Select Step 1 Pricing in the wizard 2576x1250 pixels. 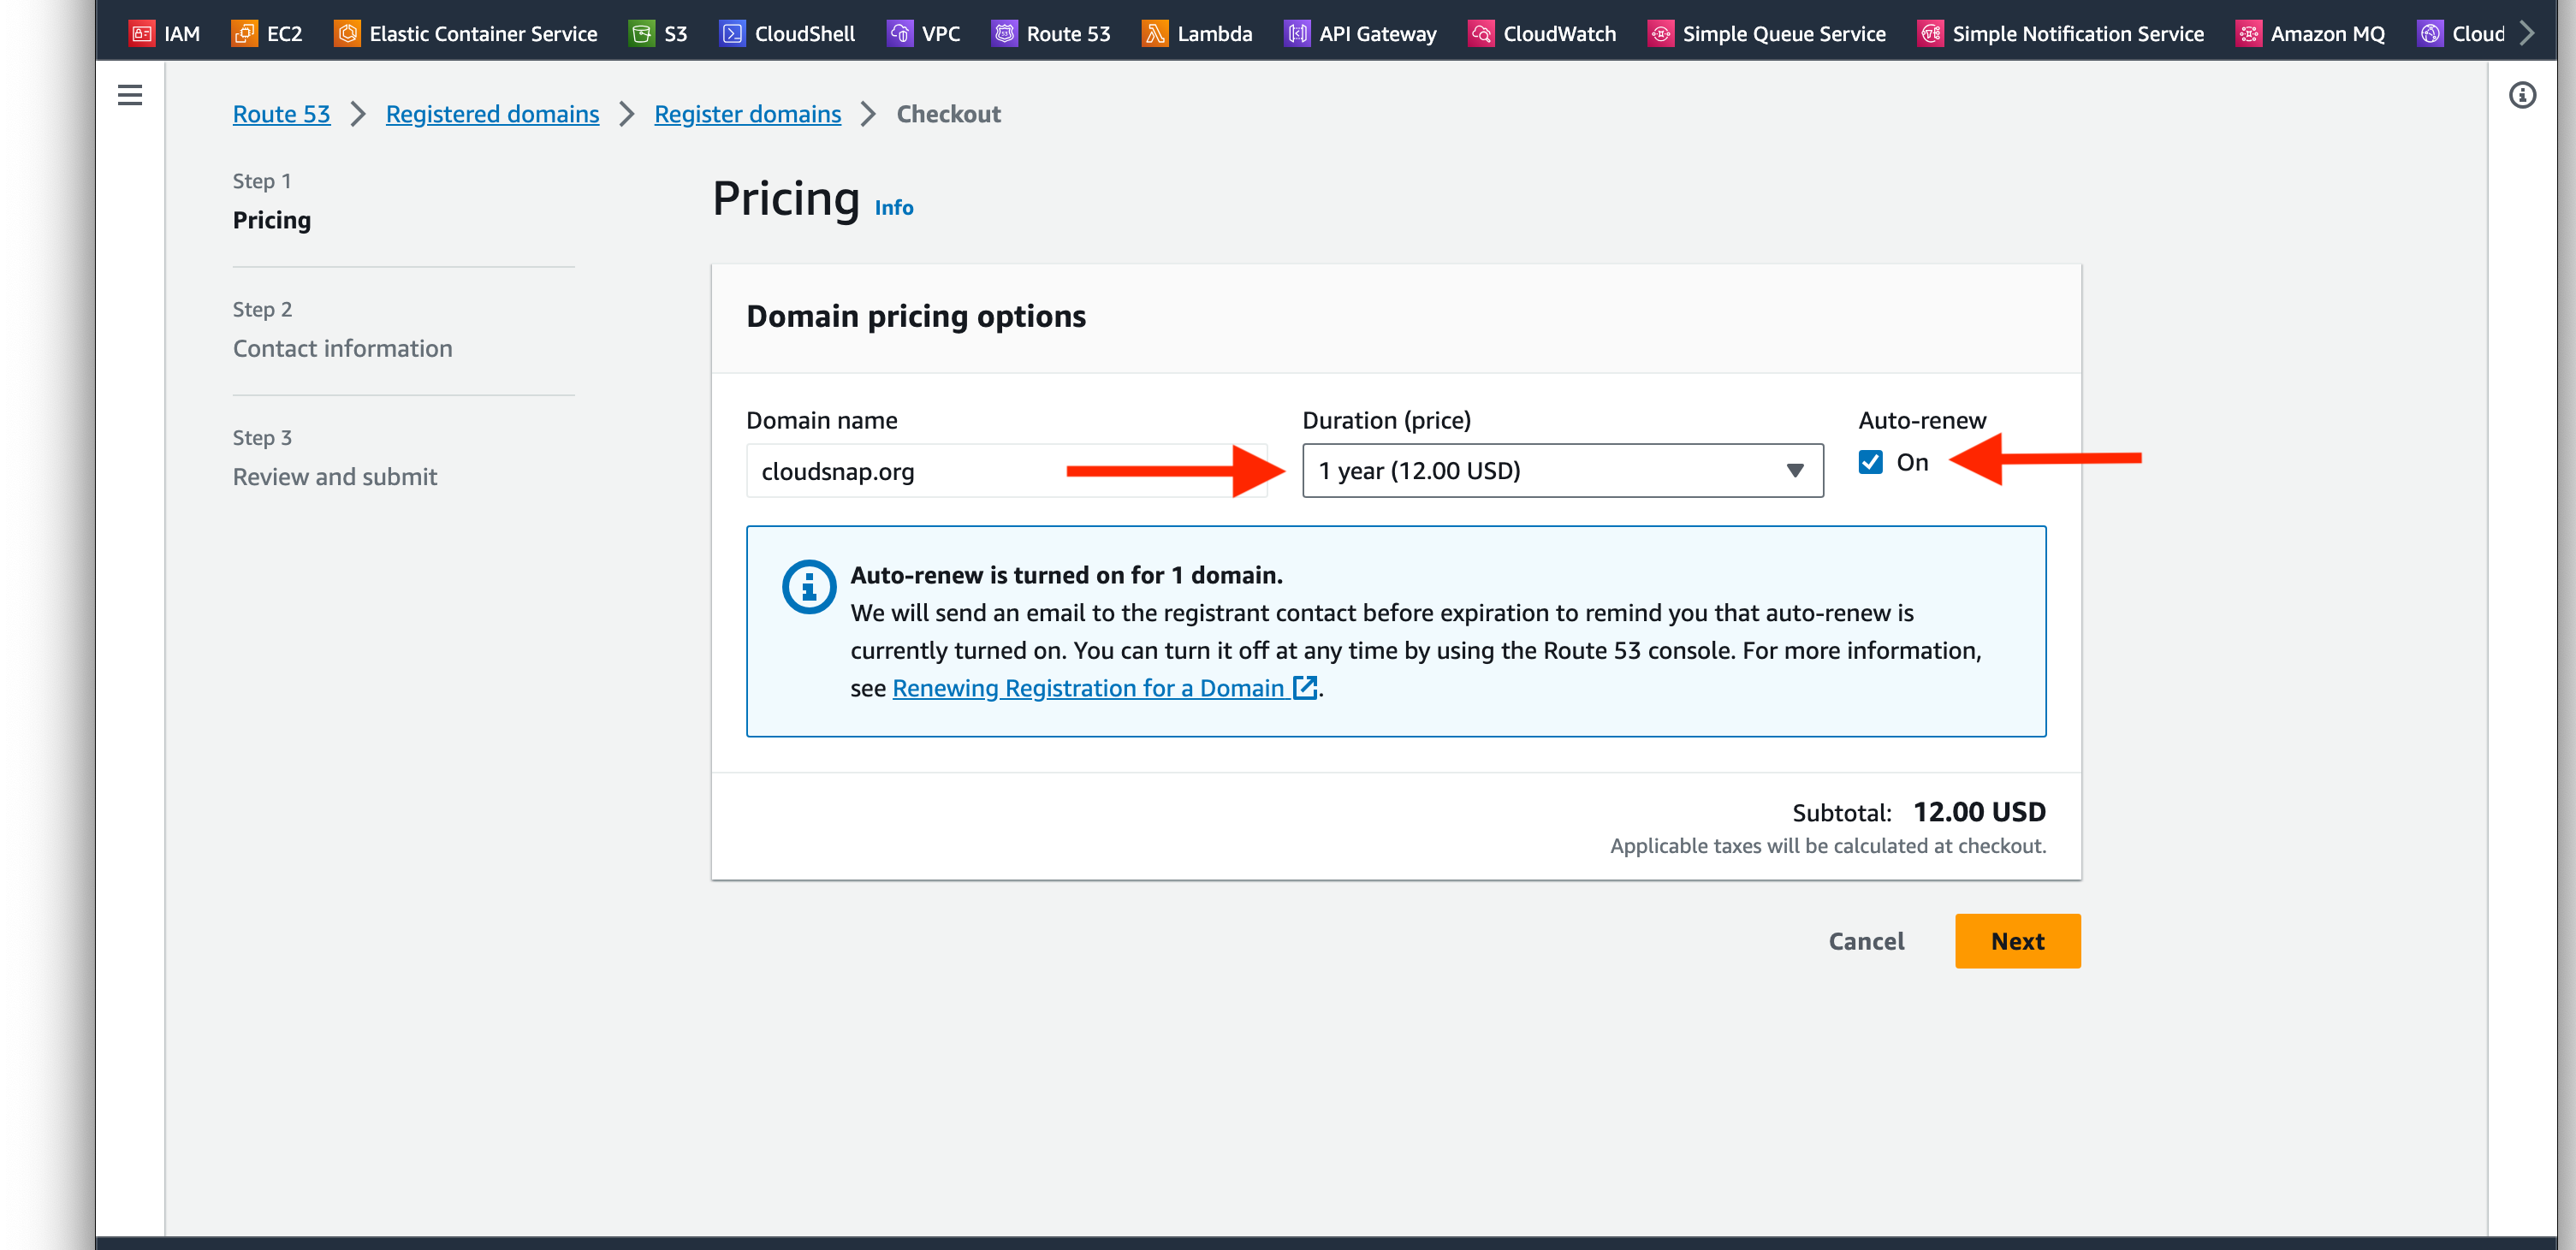point(271,220)
